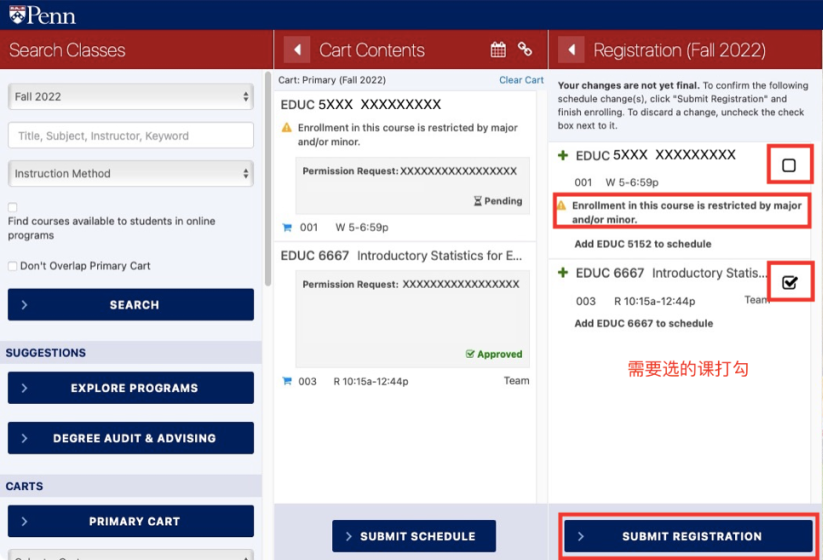Click the share link icon in Cart Contents
This screenshot has height=560, width=823.
coord(525,49)
